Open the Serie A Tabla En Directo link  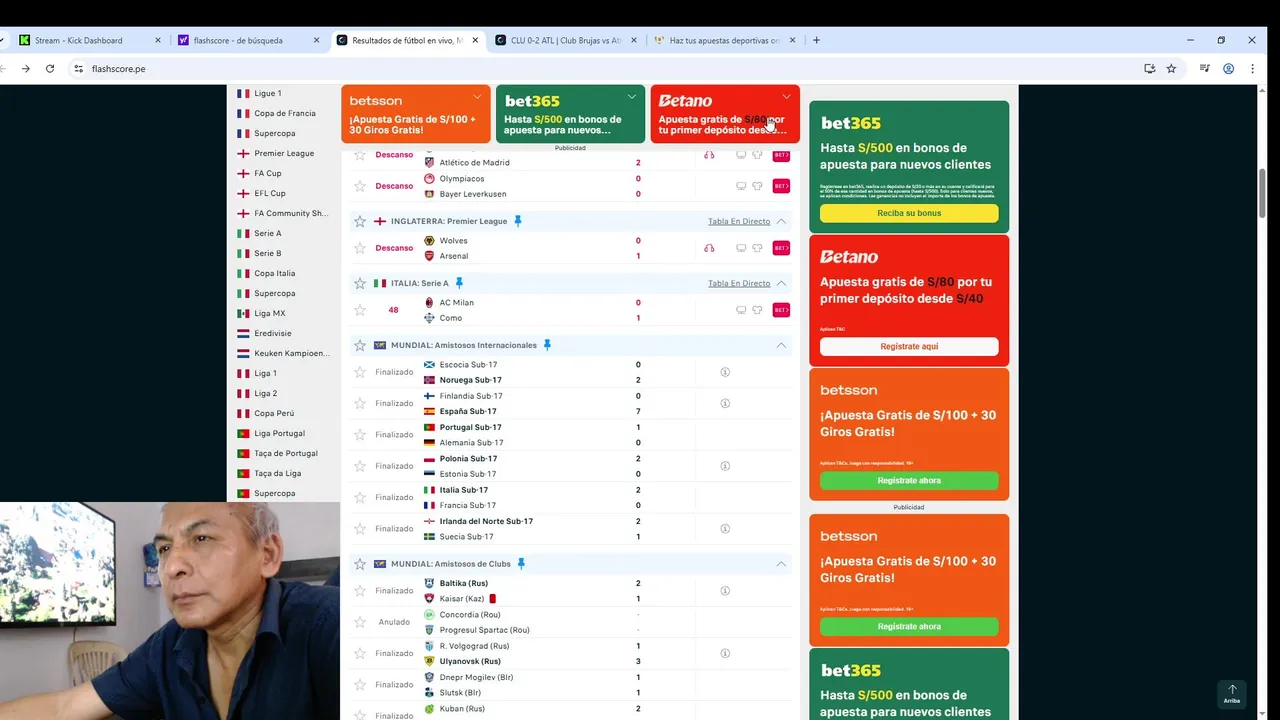[x=739, y=283]
